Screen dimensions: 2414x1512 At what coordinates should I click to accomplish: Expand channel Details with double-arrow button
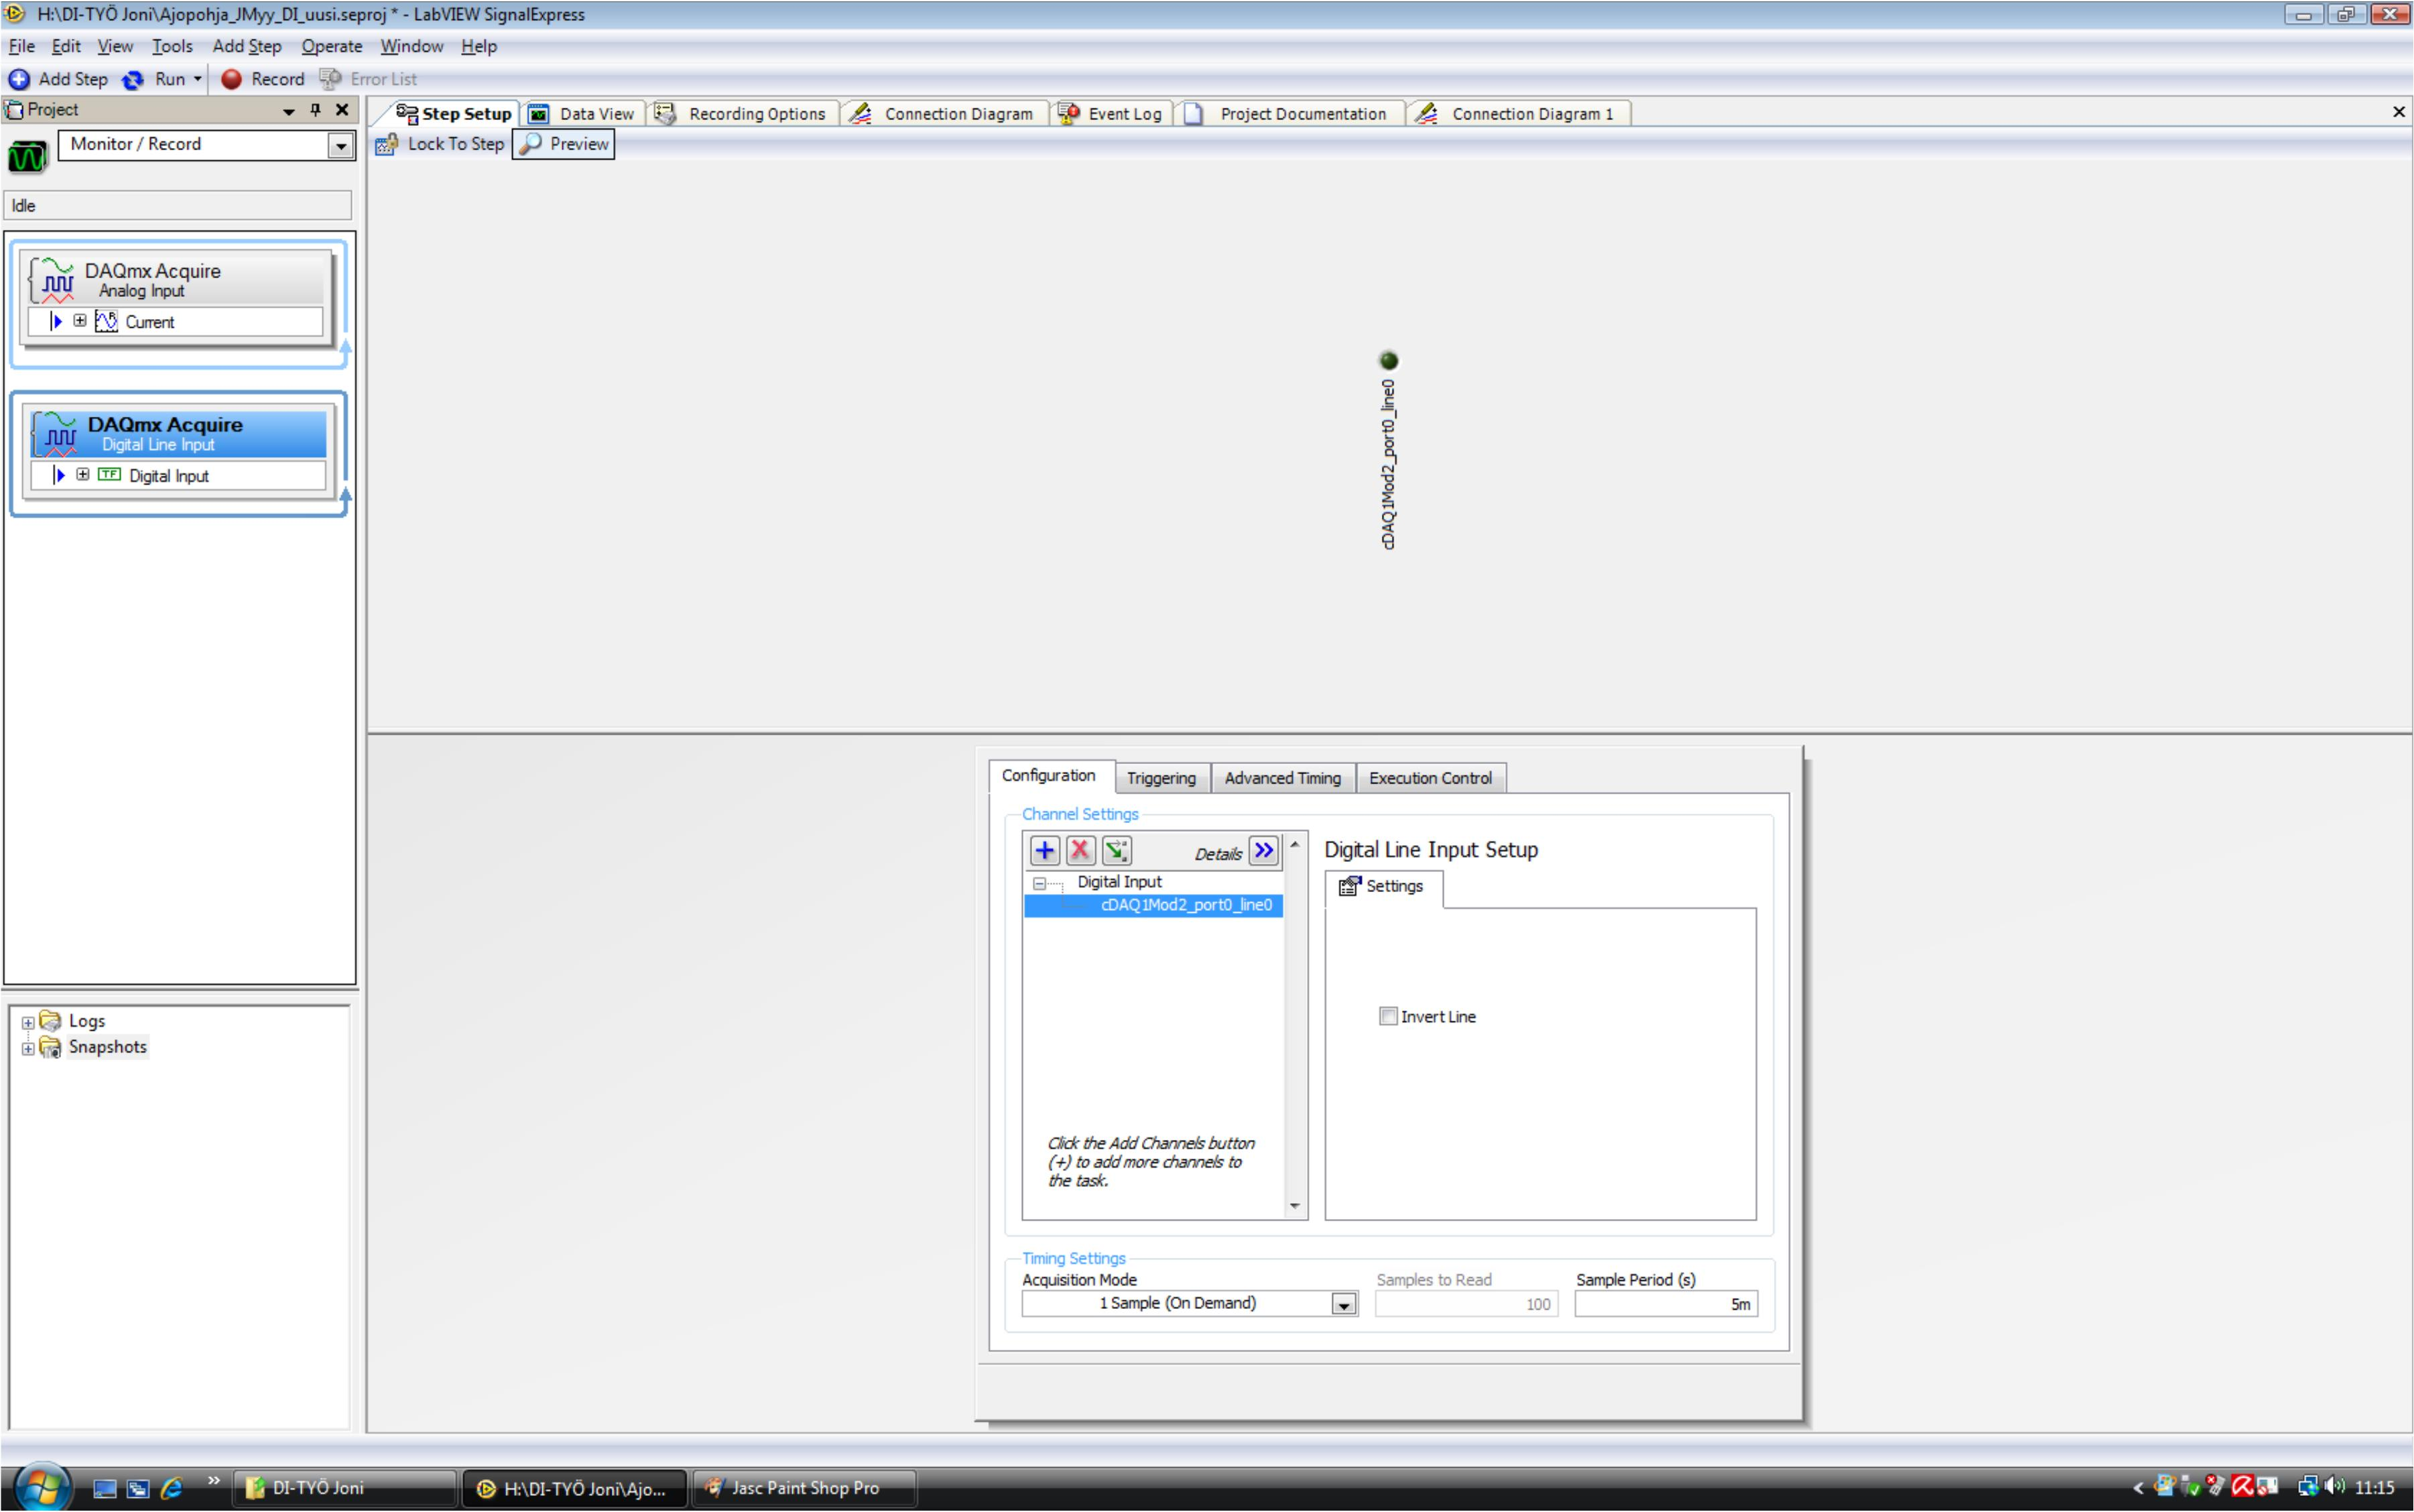point(1263,851)
